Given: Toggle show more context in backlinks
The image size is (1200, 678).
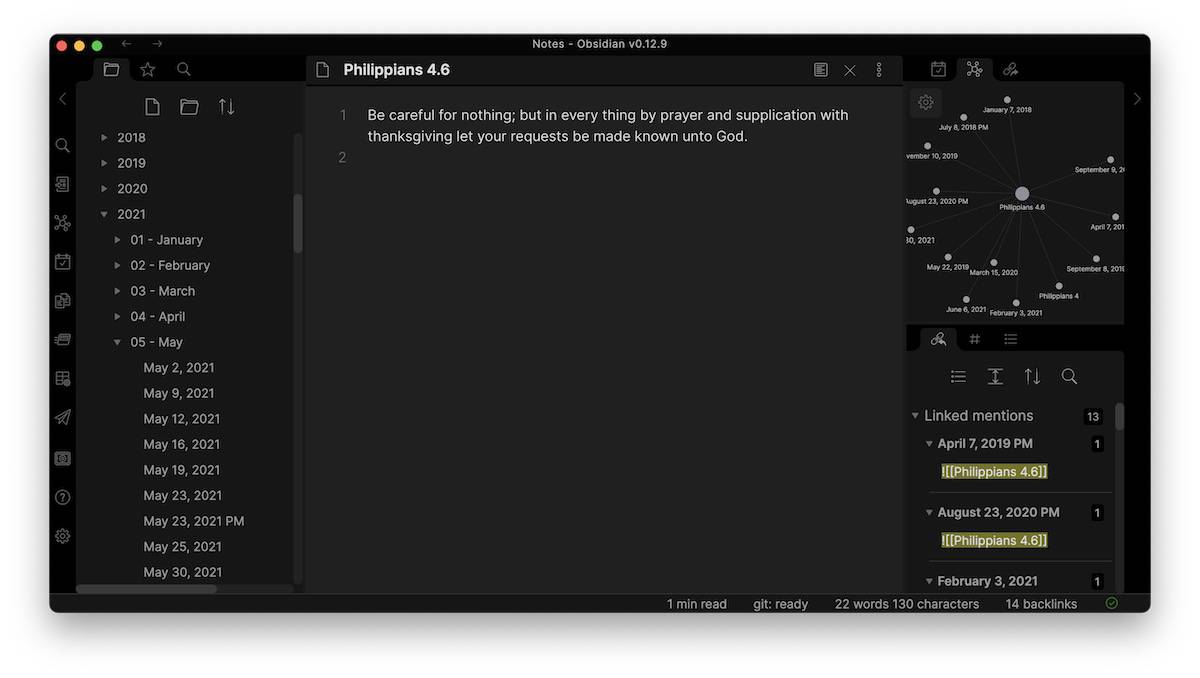Looking at the screenshot, I should click(x=995, y=376).
